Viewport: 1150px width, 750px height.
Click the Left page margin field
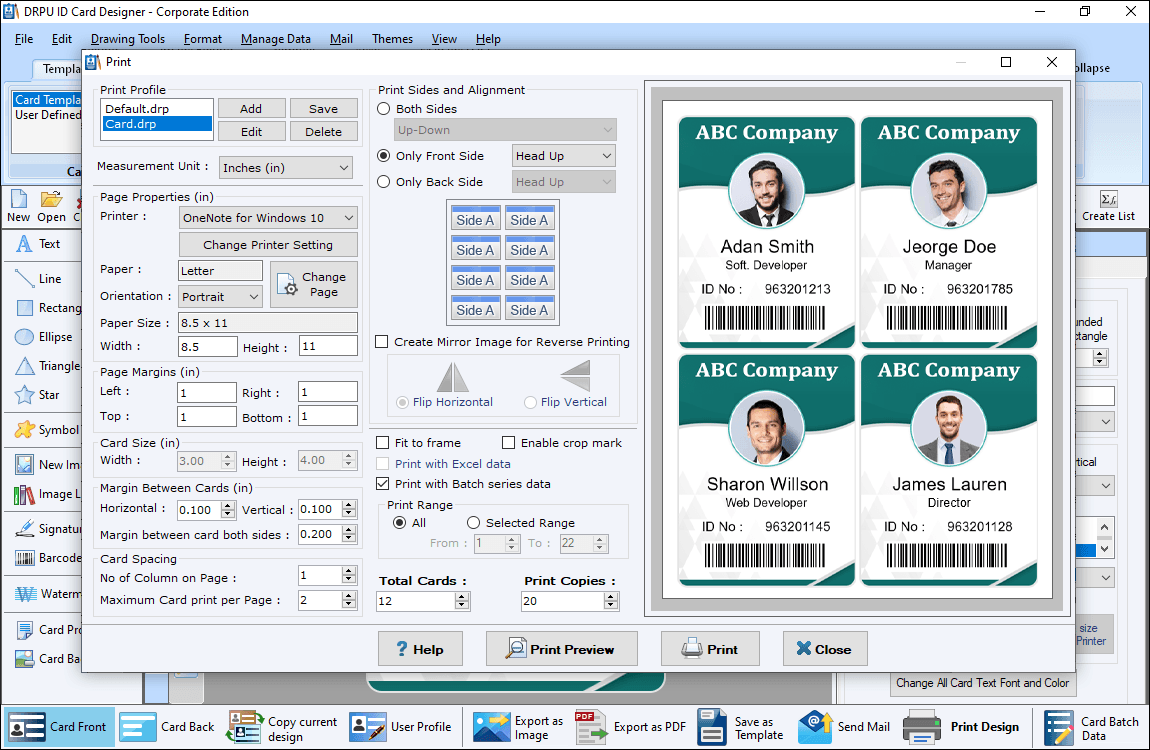[x=207, y=392]
